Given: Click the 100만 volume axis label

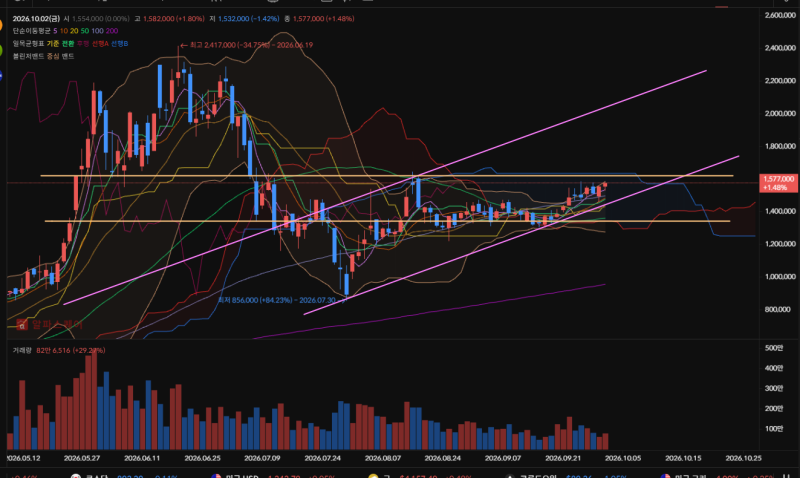Looking at the screenshot, I should pyautogui.click(x=773, y=429).
